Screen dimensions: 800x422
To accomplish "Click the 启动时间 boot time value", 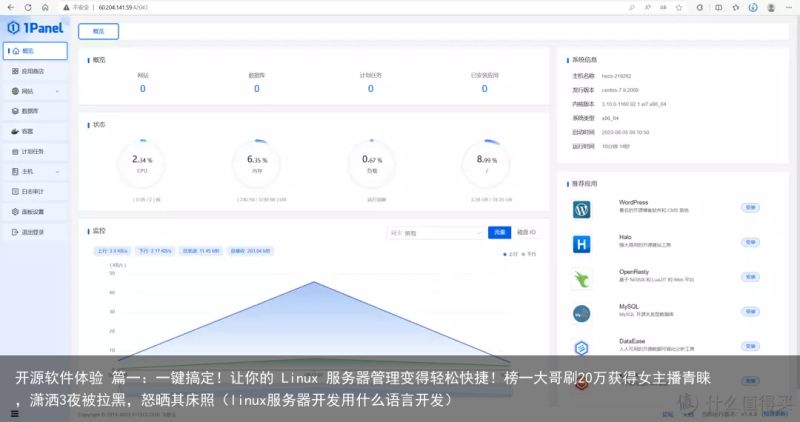I will click(x=625, y=132).
